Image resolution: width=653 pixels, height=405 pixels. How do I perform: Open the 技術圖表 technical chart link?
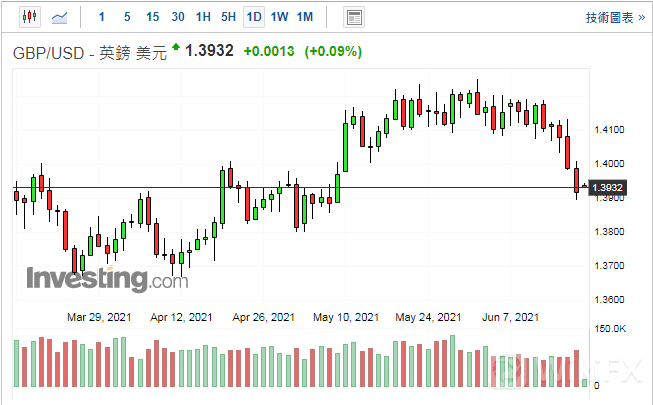(613, 17)
